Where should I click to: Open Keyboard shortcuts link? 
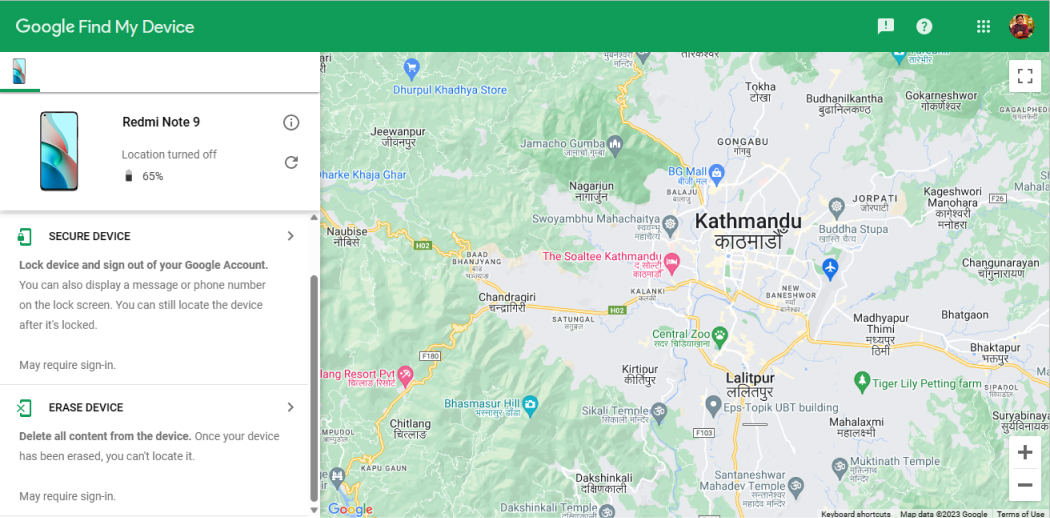[x=856, y=514]
